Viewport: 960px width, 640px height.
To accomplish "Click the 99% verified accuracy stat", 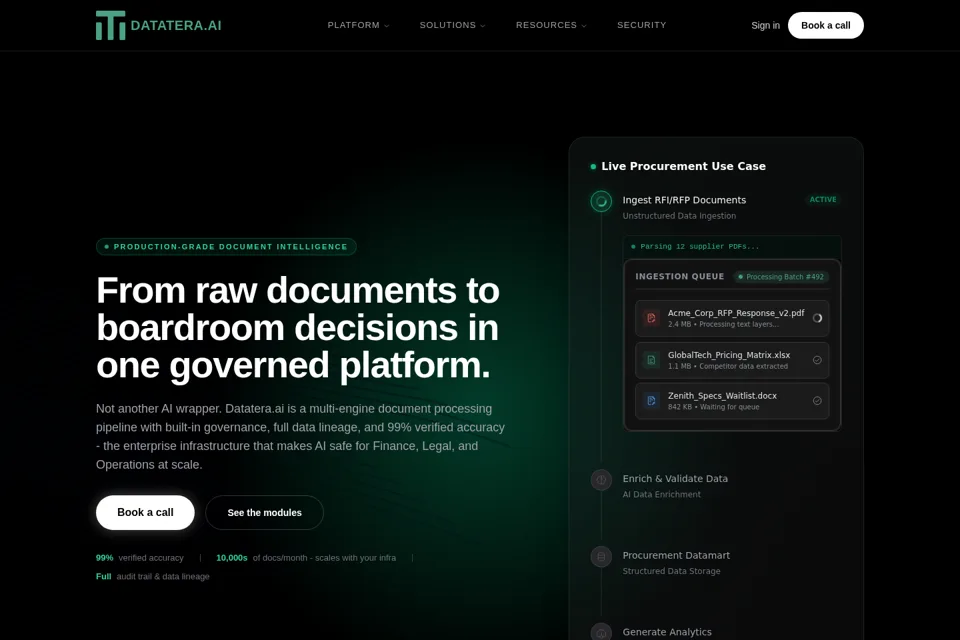I will (140, 558).
